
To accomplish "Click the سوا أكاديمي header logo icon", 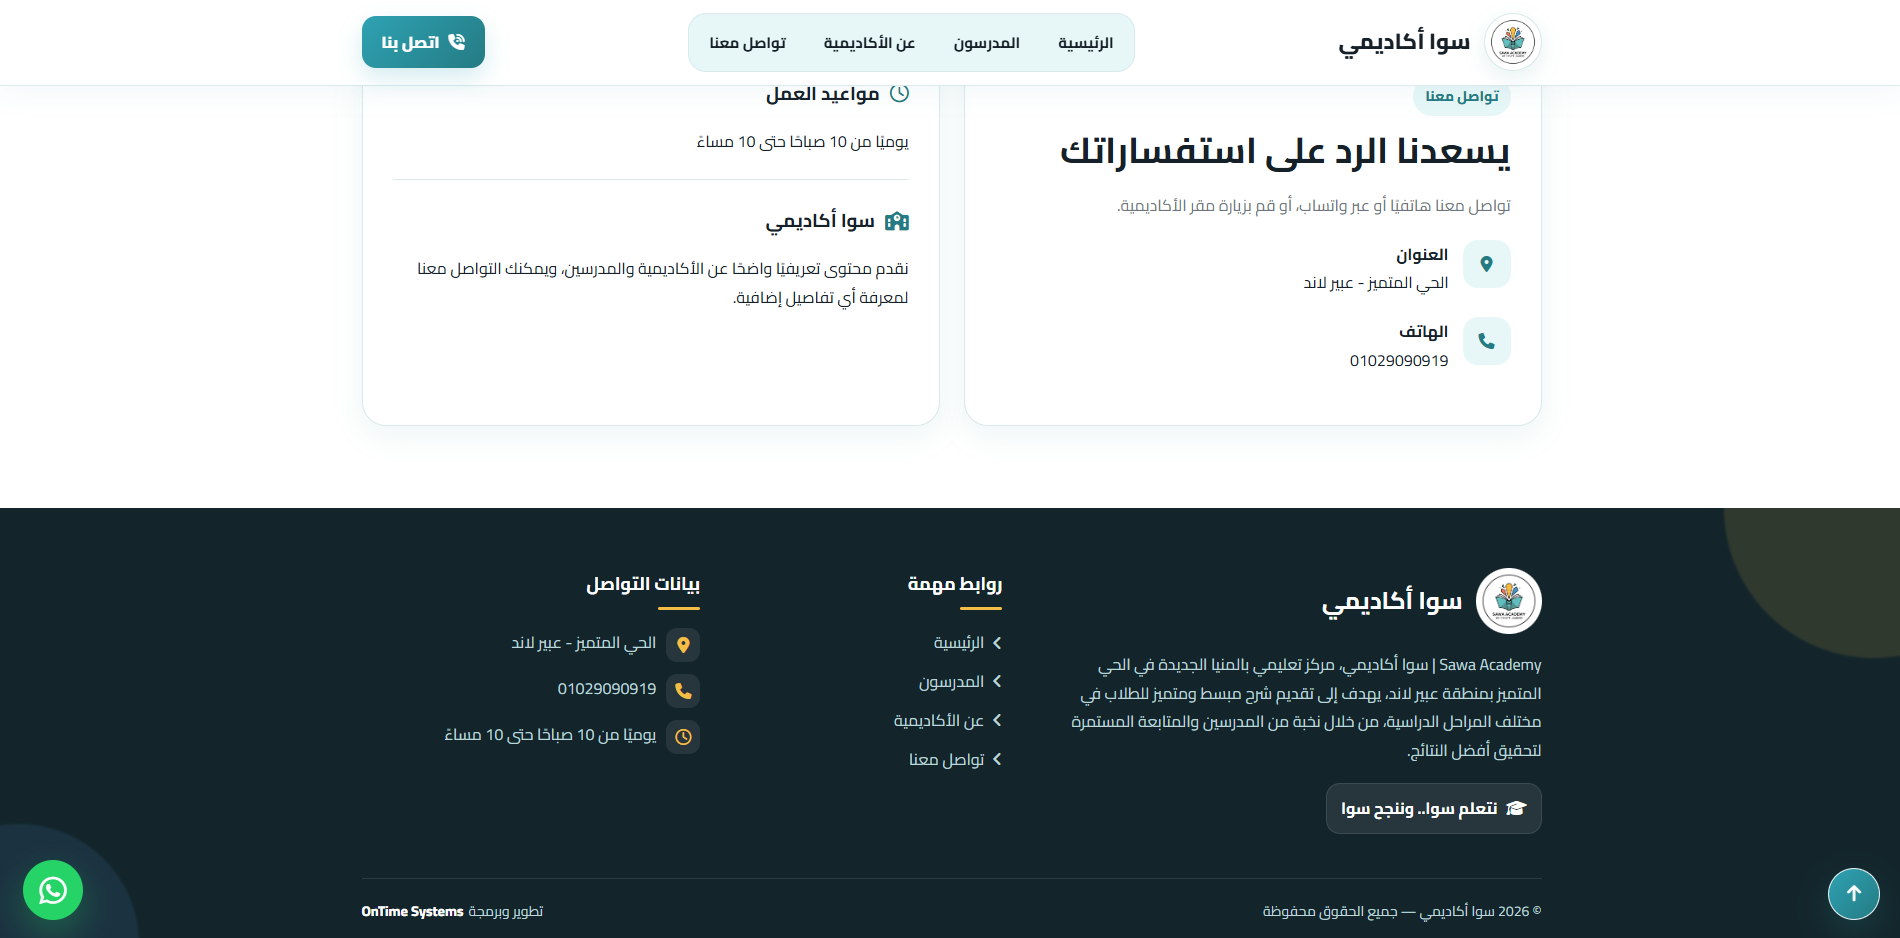I will pos(1513,42).
